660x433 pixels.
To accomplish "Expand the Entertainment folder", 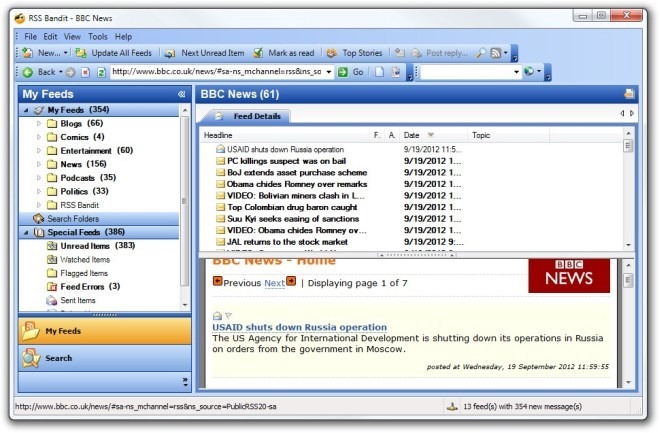I will [39, 151].
